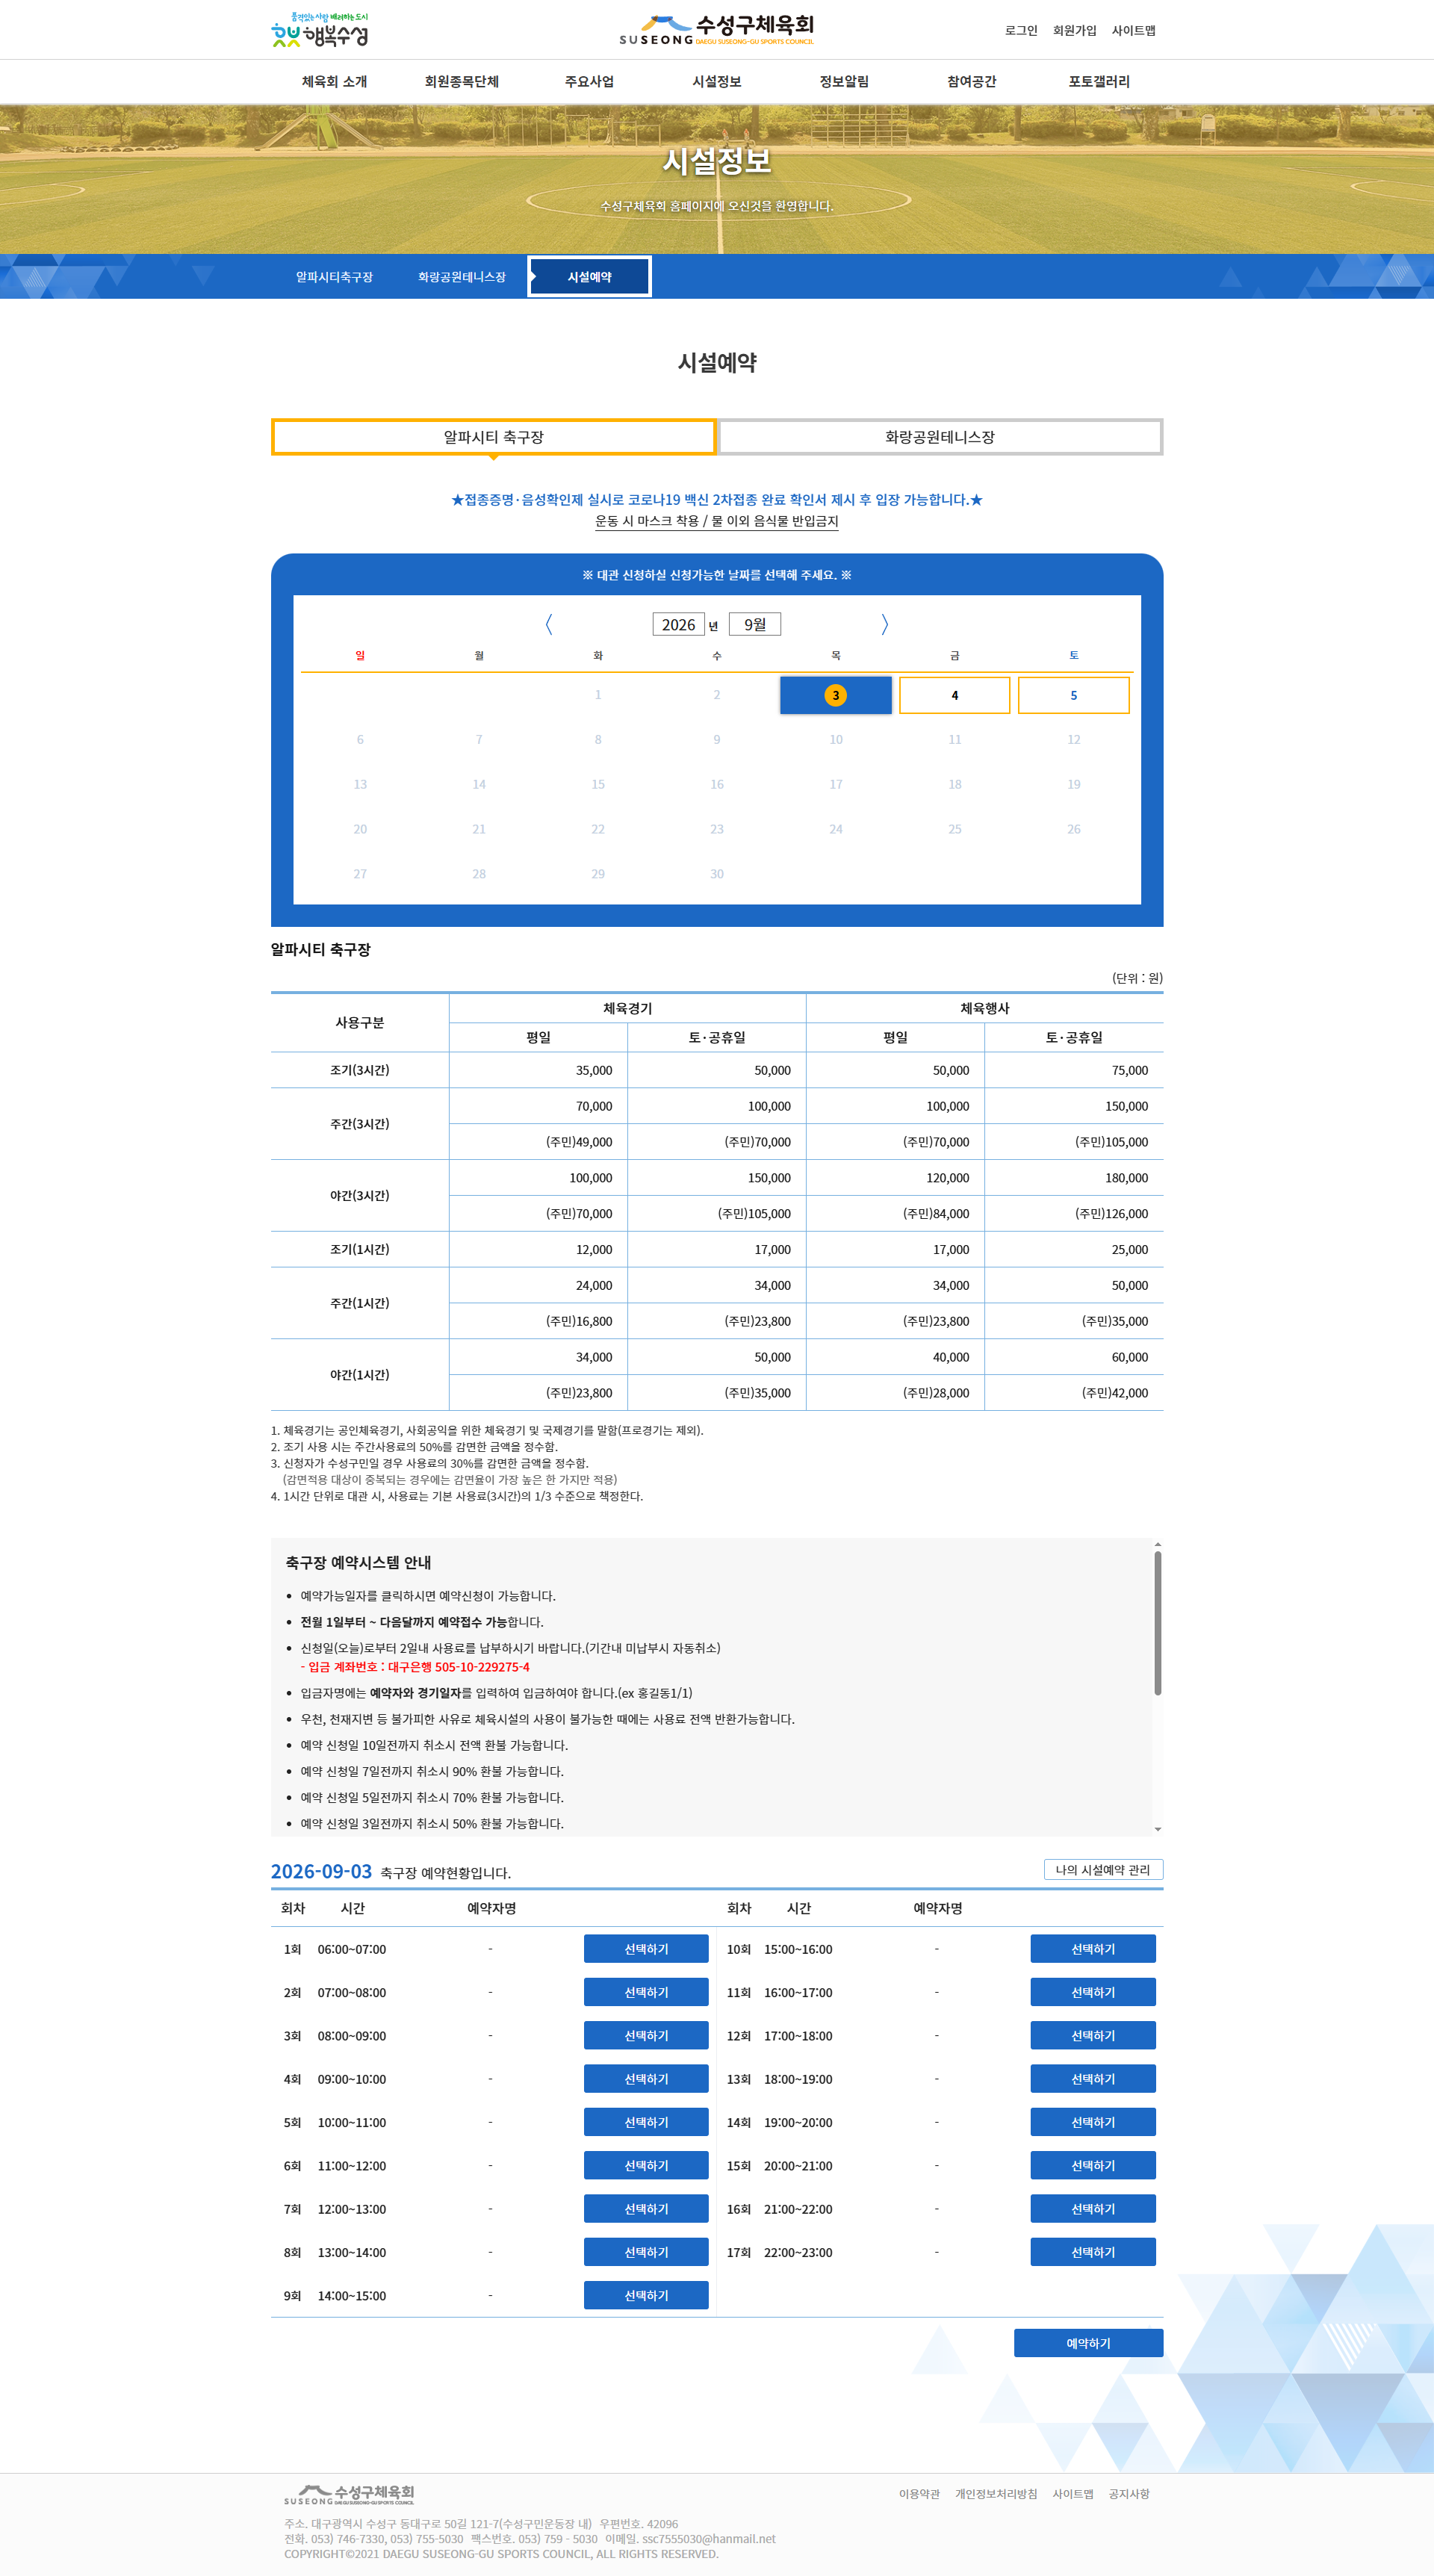
Task: Click the 야간(1시간) row label
Action: tap(360, 1375)
